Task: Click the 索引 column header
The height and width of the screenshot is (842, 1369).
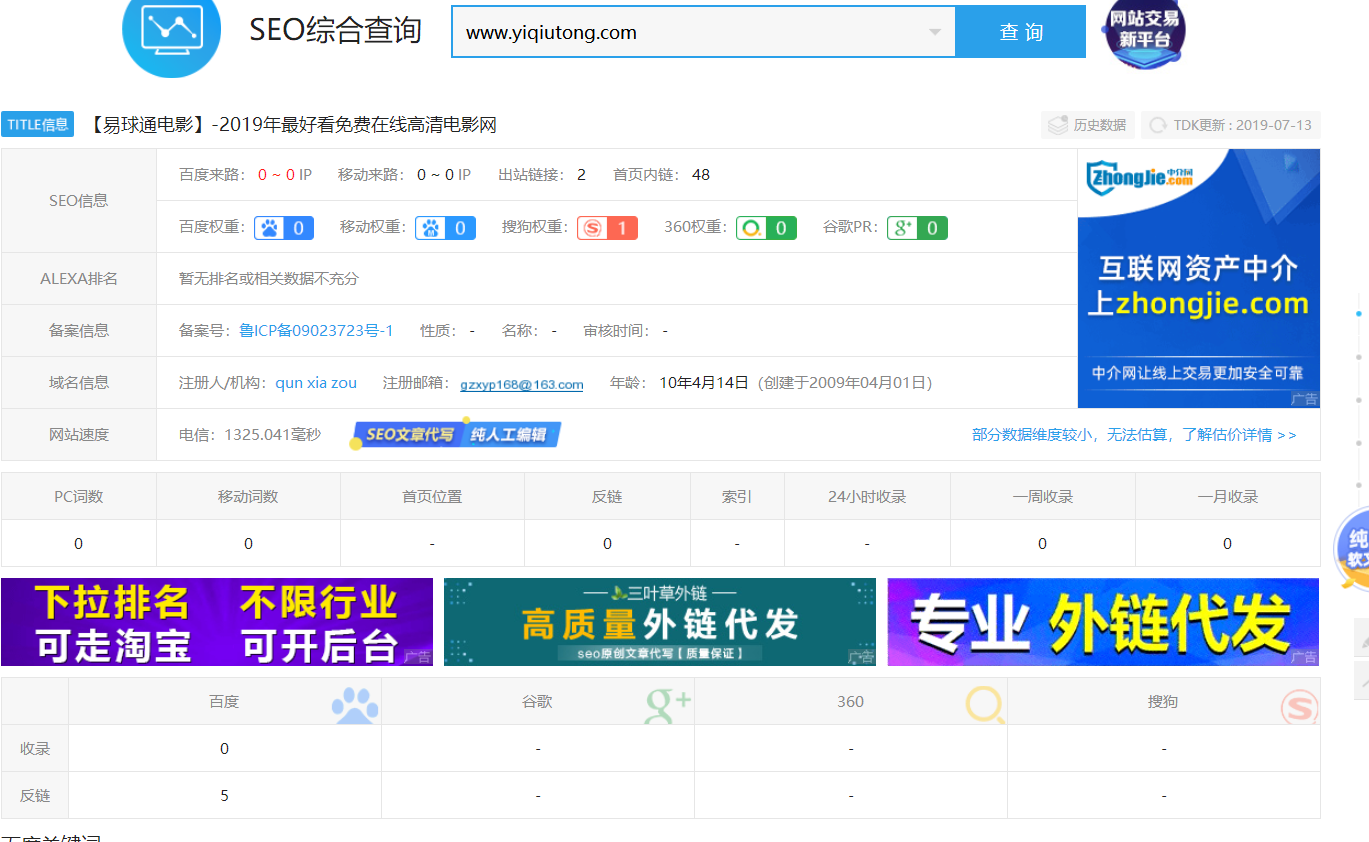Action: [737, 497]
